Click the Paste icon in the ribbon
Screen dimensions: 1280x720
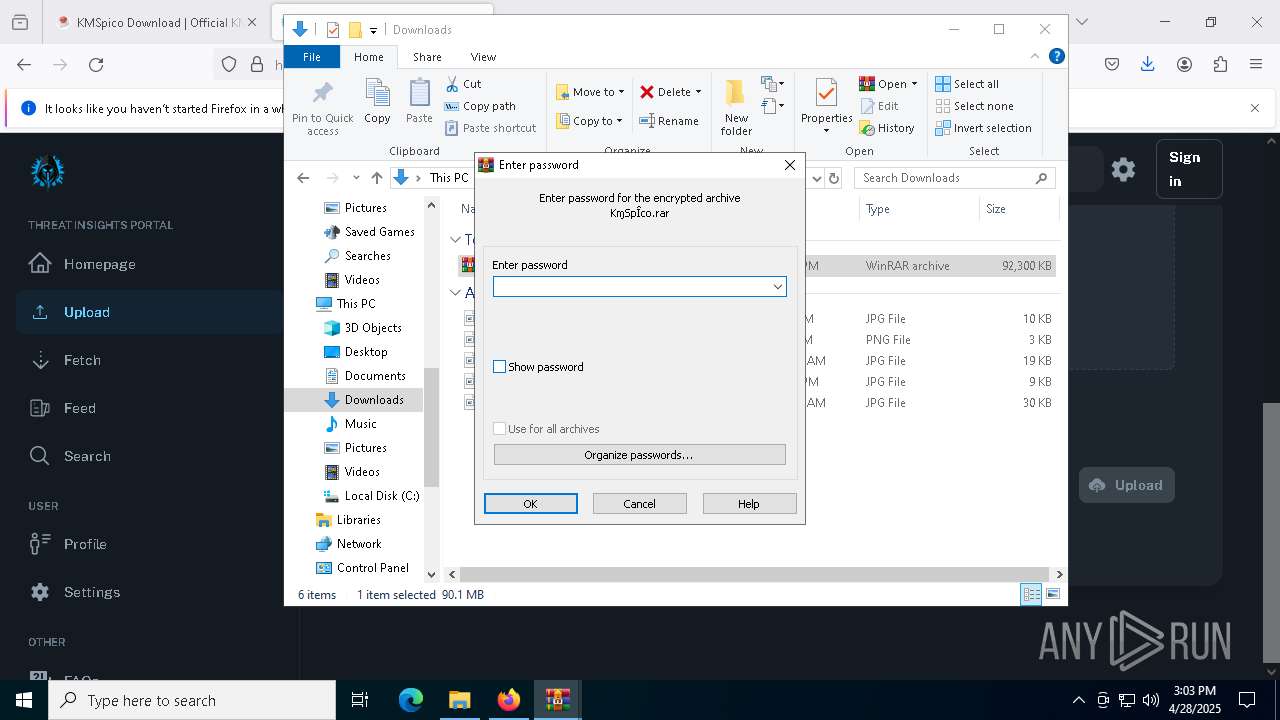tap(419, 94)
